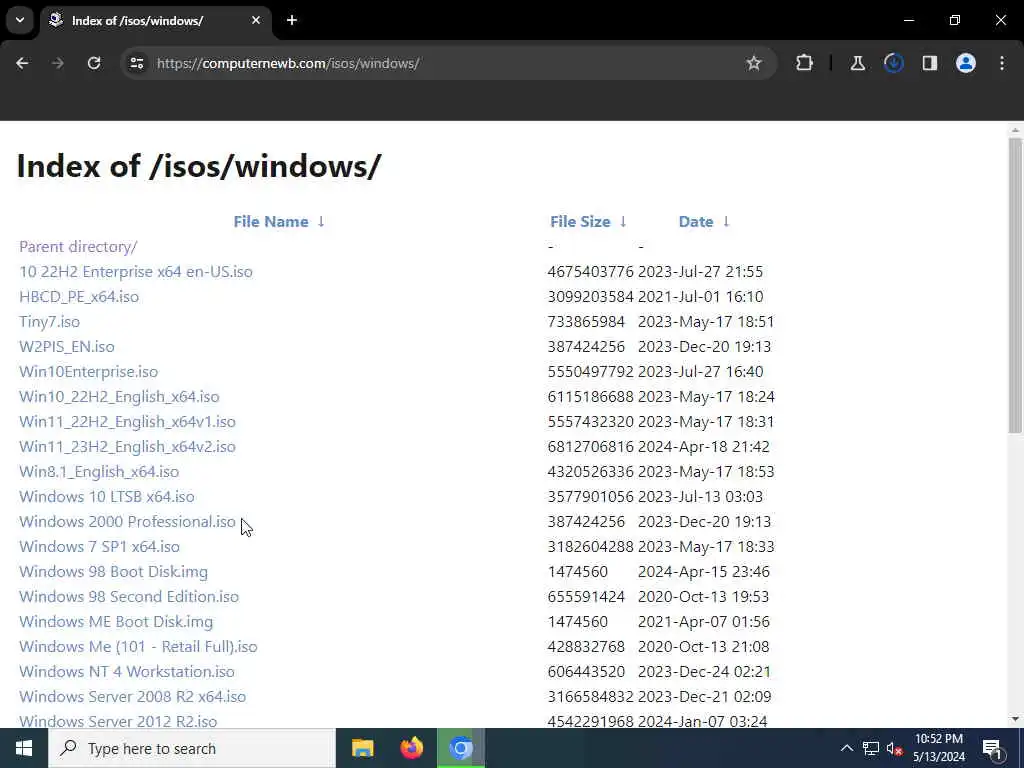This screenshot has width=1024, height=768.
Task: Reload the current page
Action: coord(94,63)
